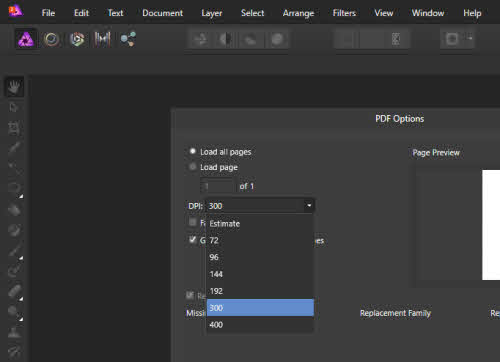Select the Move tool arrow
This screenshot has height=362, width=500.
pos(14,108)
